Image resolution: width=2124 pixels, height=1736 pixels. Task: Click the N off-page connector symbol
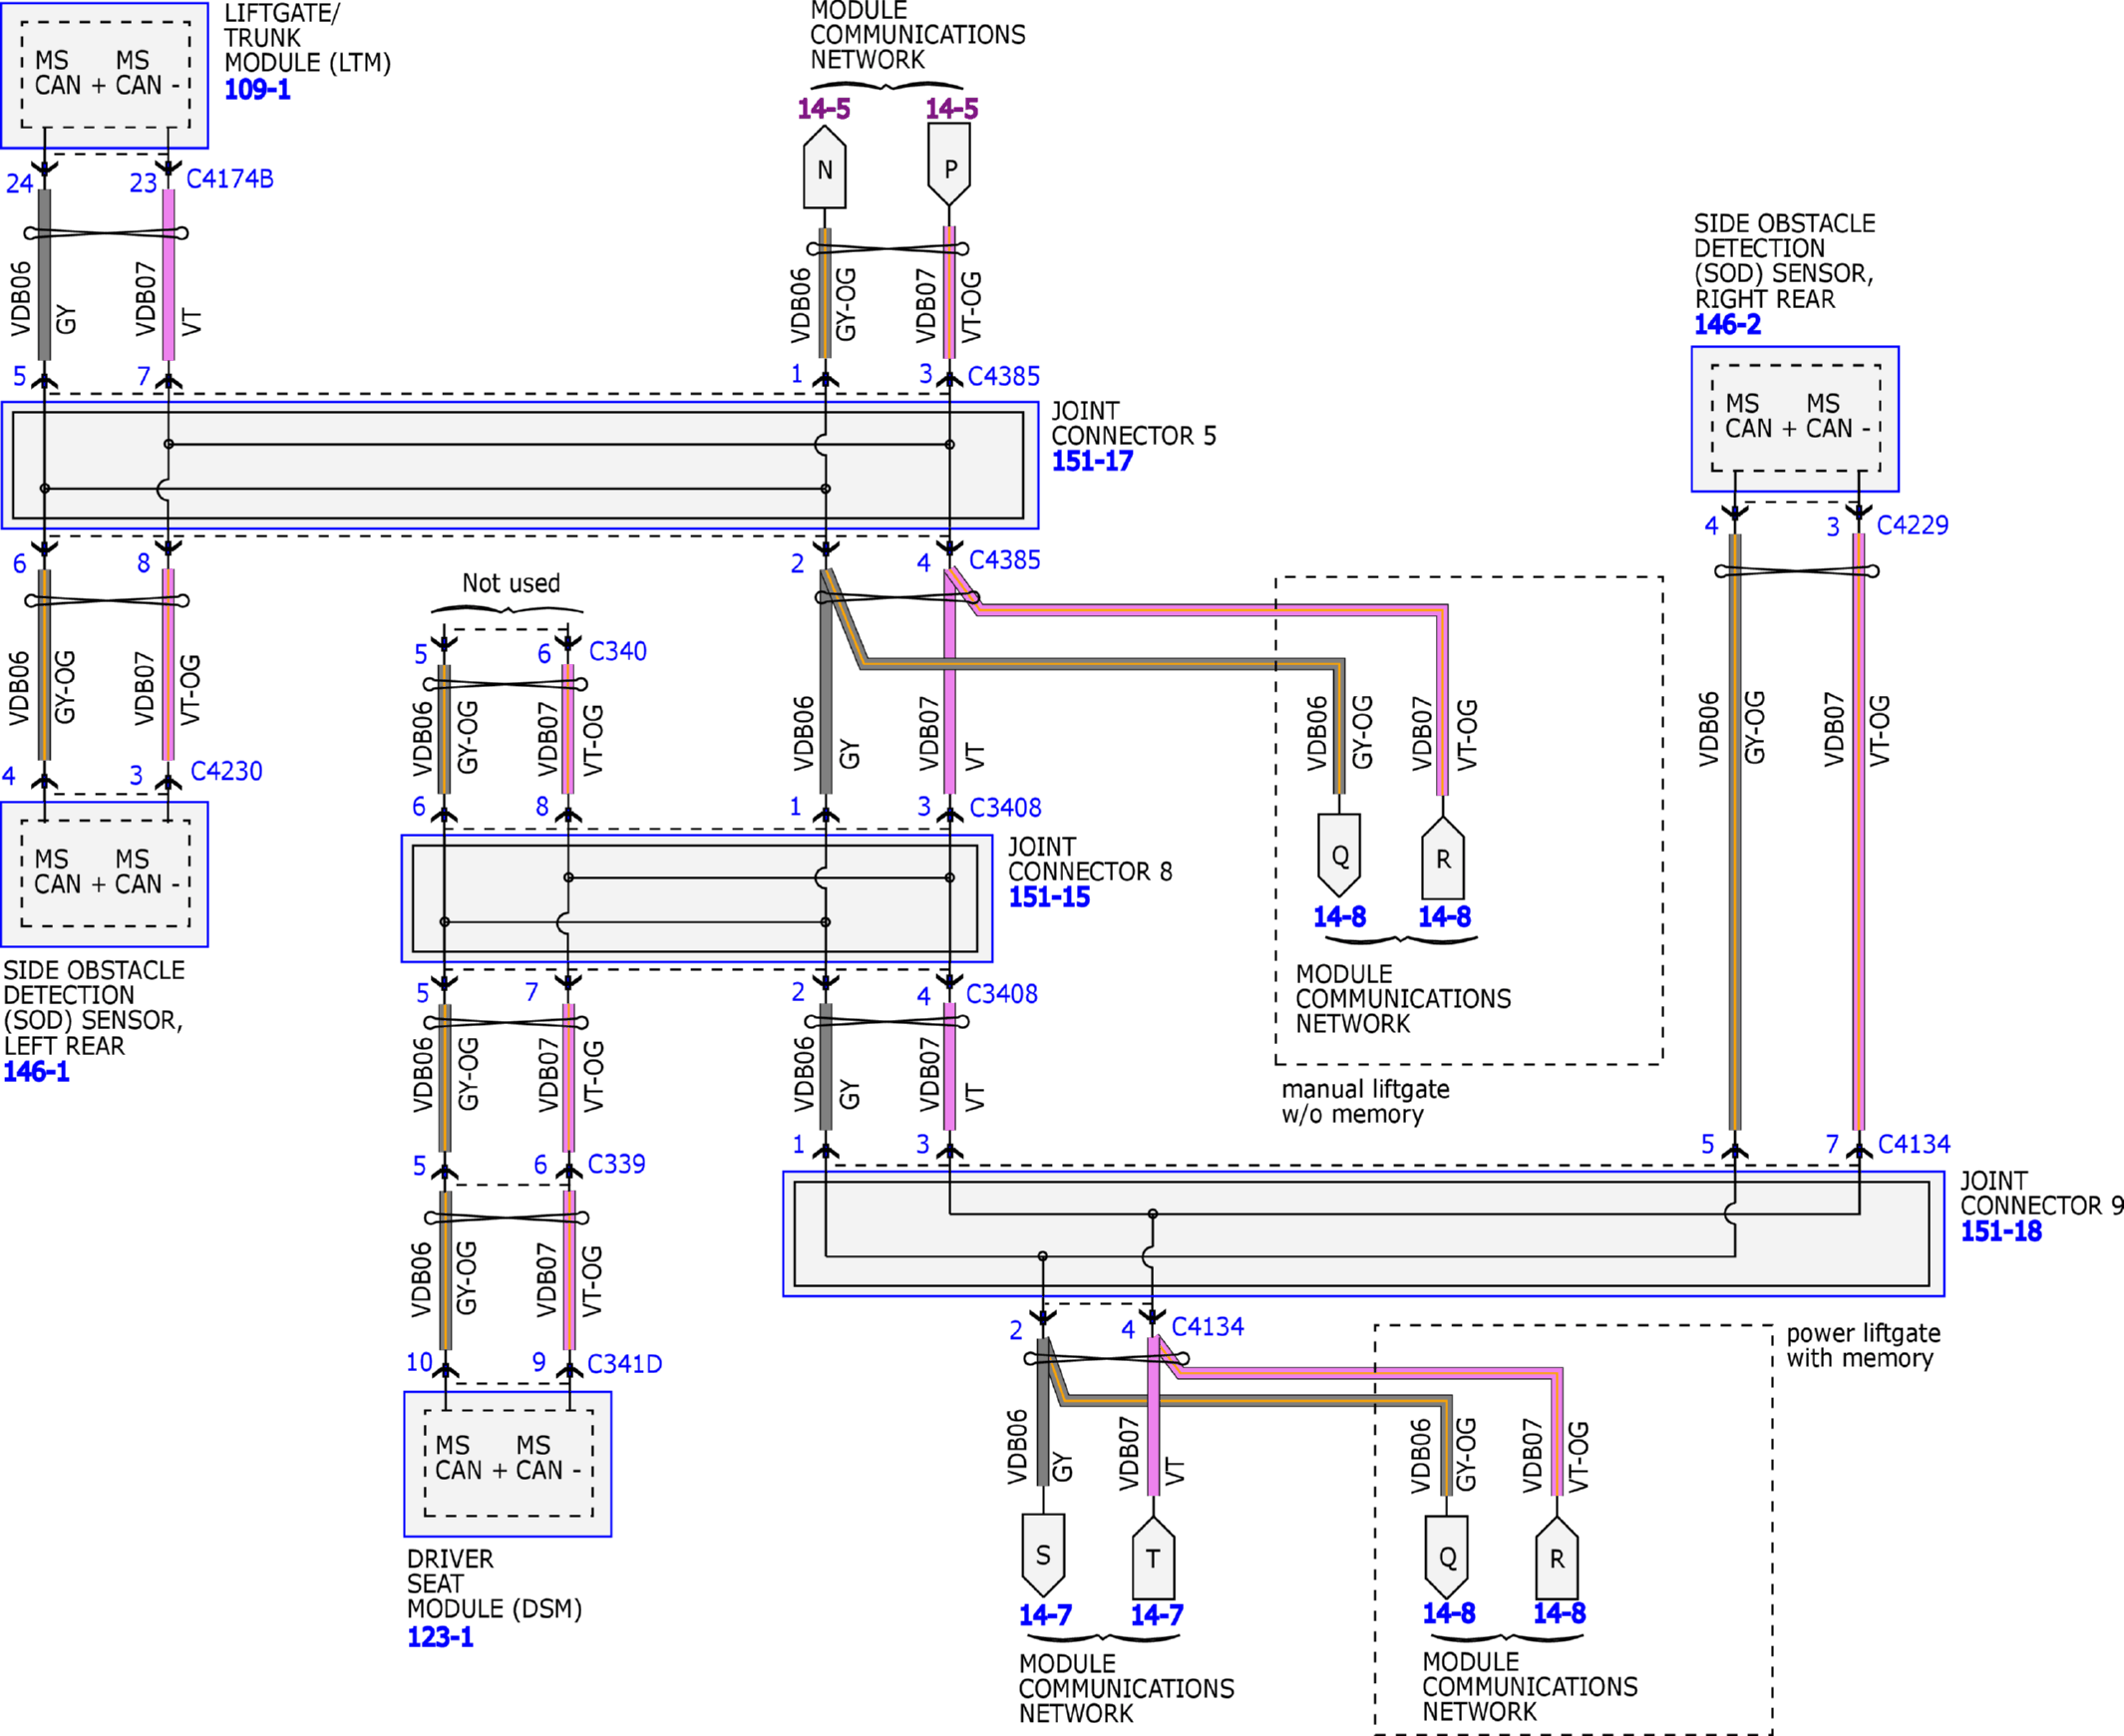(825, 167)
